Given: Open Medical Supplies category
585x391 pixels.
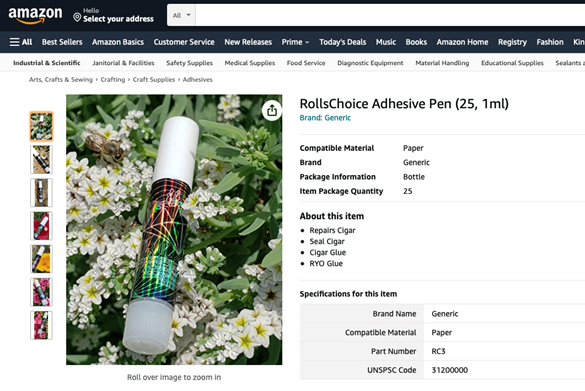Looking at the screenshot, I should 250,63.
